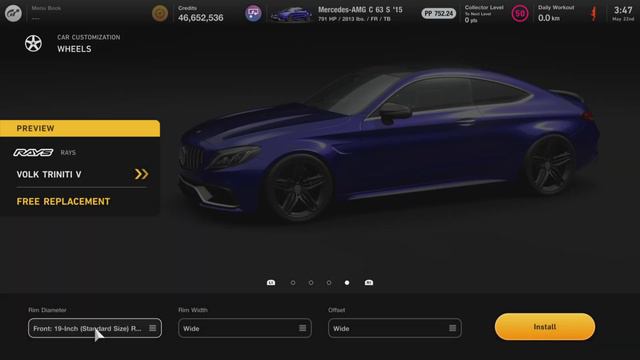Open the Daily Workout distance
This screenshot has height=360, width=640.
coord(556,14)
